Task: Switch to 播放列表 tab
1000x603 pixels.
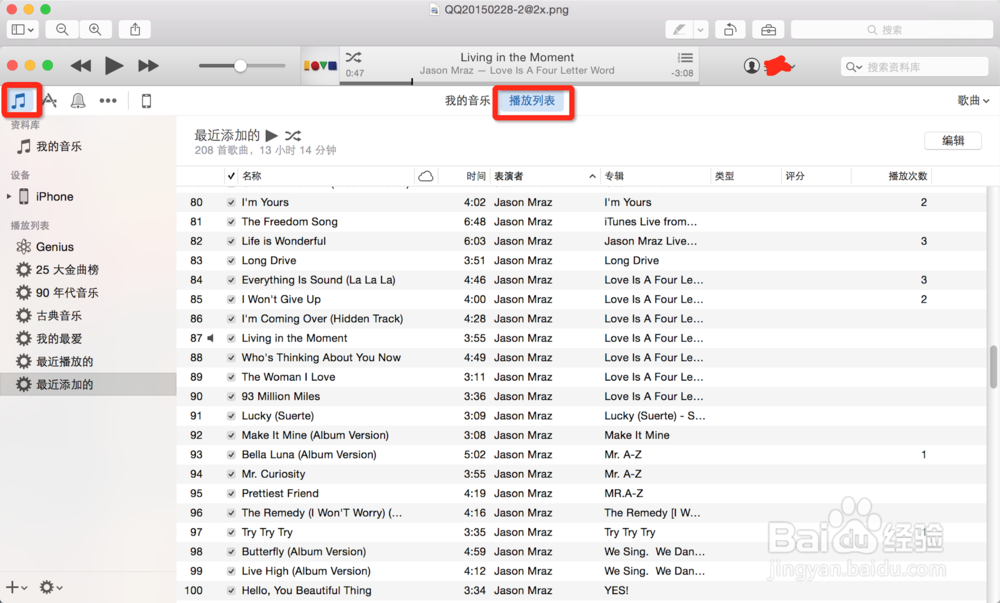Action: click(x=532, y=100)
